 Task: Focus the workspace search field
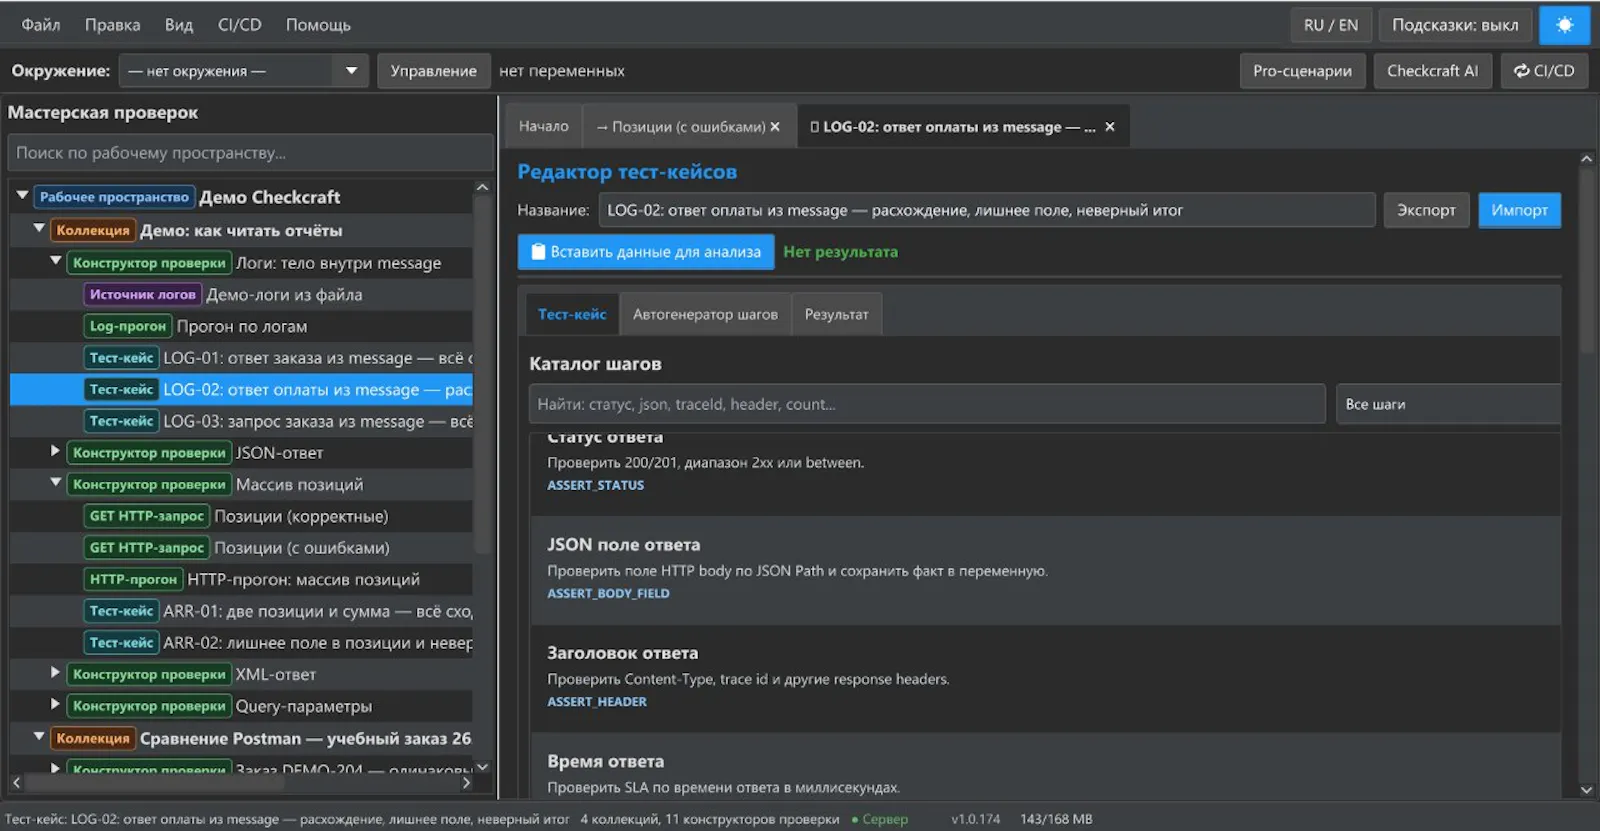[x=250, y=153]
